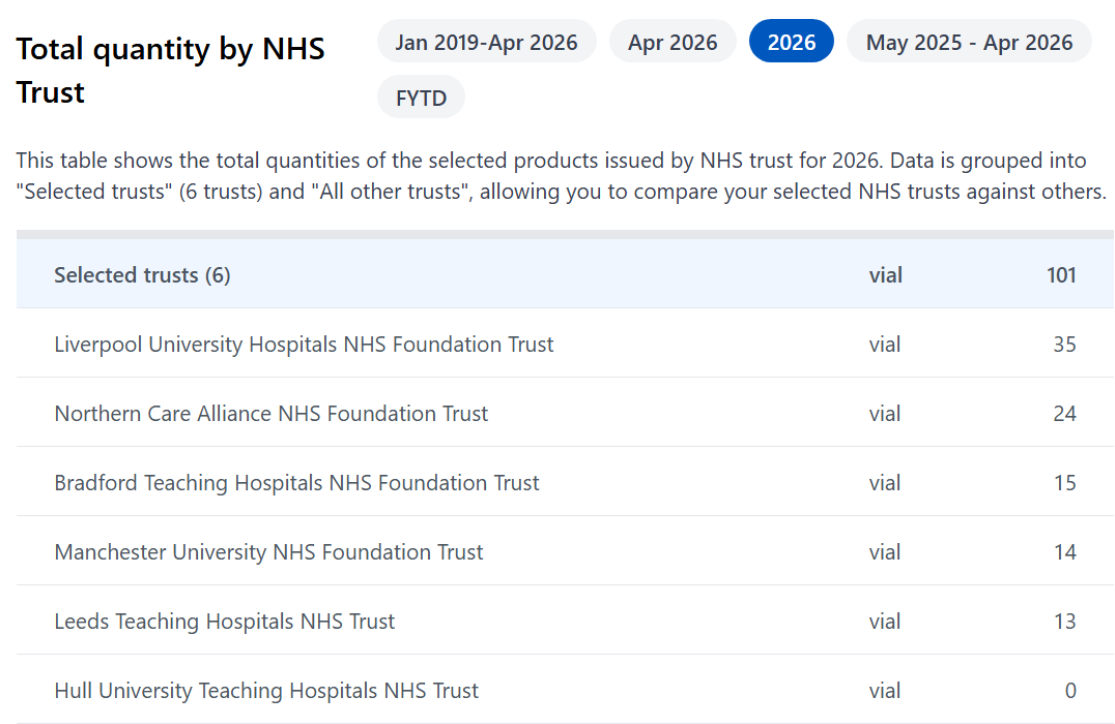1115x724 pixels.
Task: Select the Jan 2019-Apr 2026 period pill
Action: point(486,42)
